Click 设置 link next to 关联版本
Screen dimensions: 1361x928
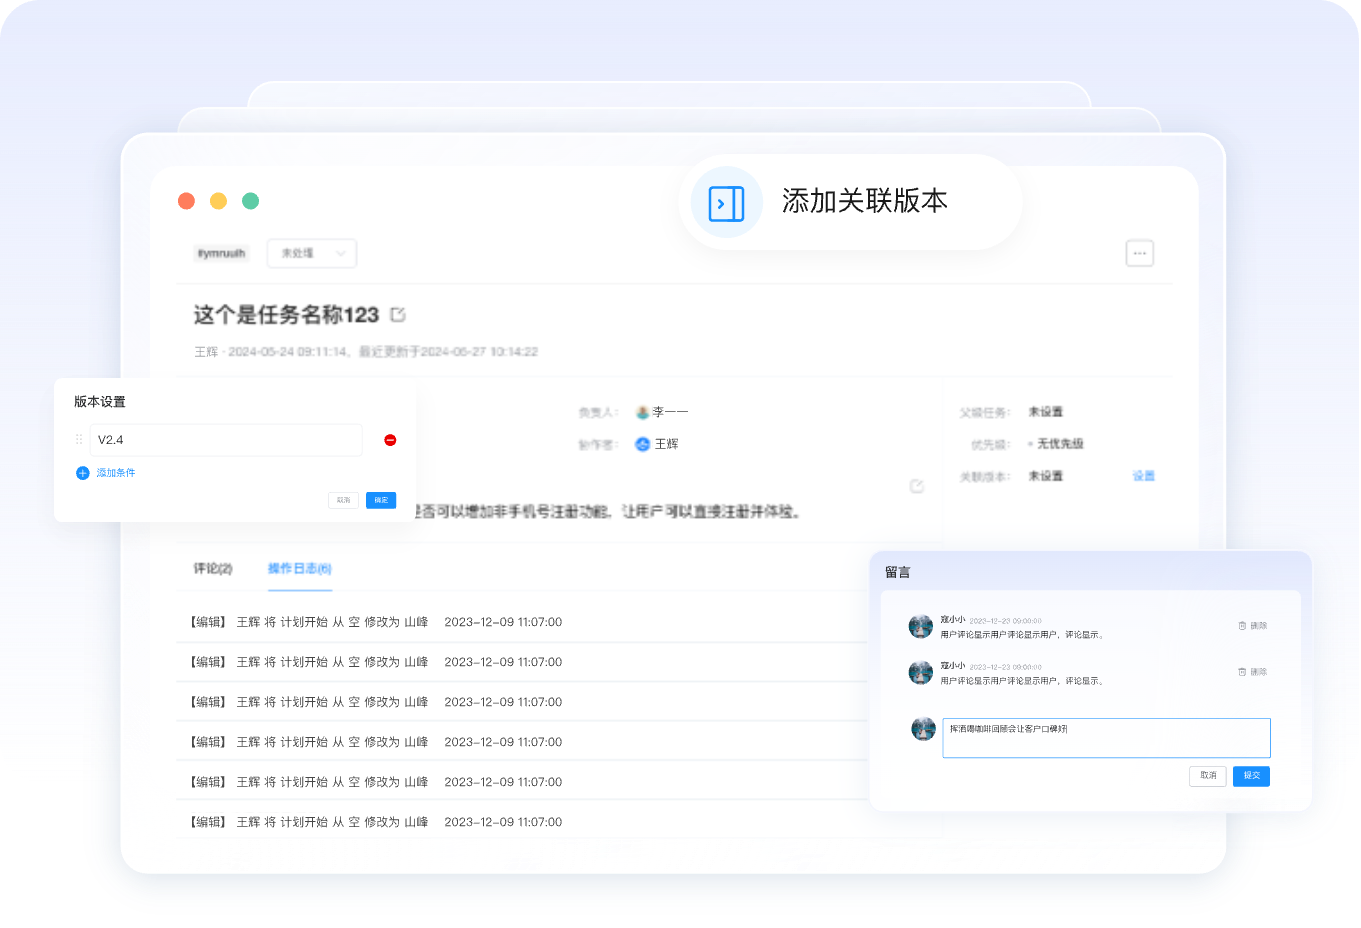[1143, 476]
